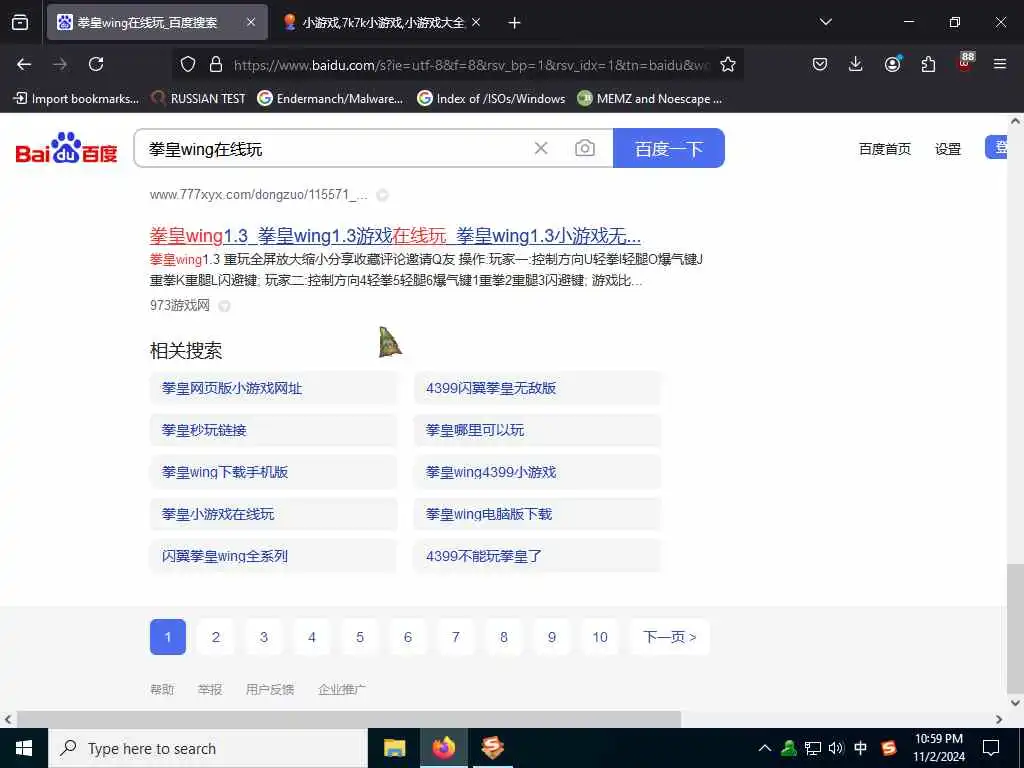This screenshot has height=768, width=1024.
Task: Open the RUSSIAN TEST bookmark
Action: point(199,99)
